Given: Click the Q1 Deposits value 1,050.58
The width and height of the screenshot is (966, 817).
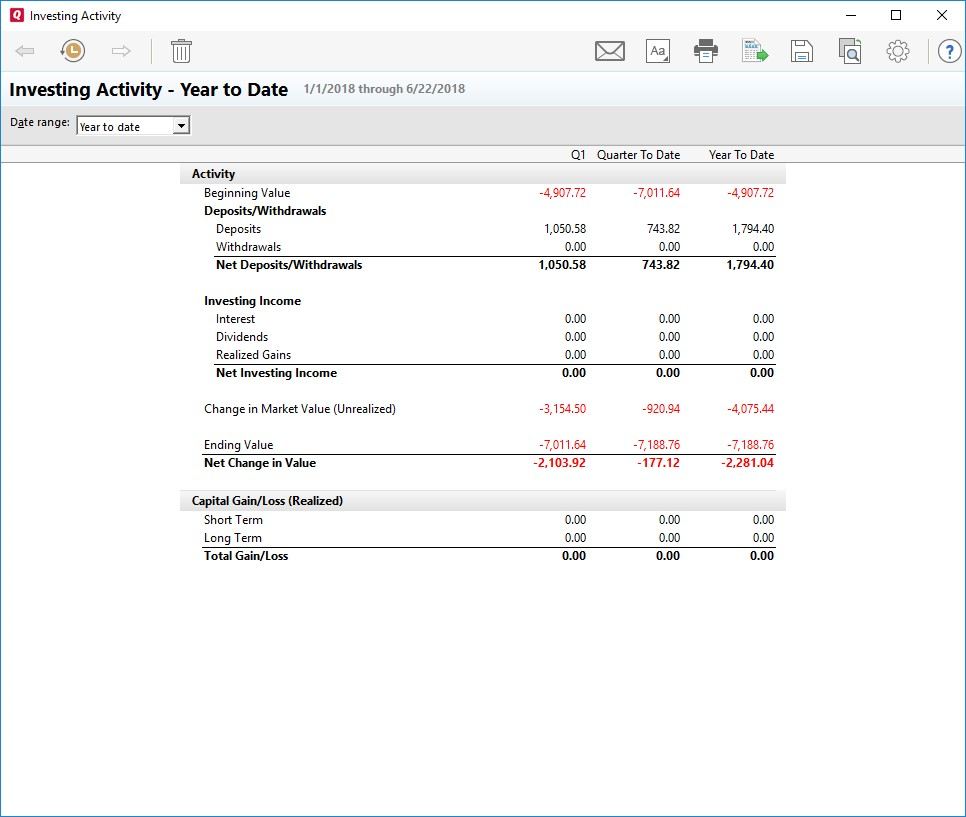Looking at the screenshot, I should 565,229.
